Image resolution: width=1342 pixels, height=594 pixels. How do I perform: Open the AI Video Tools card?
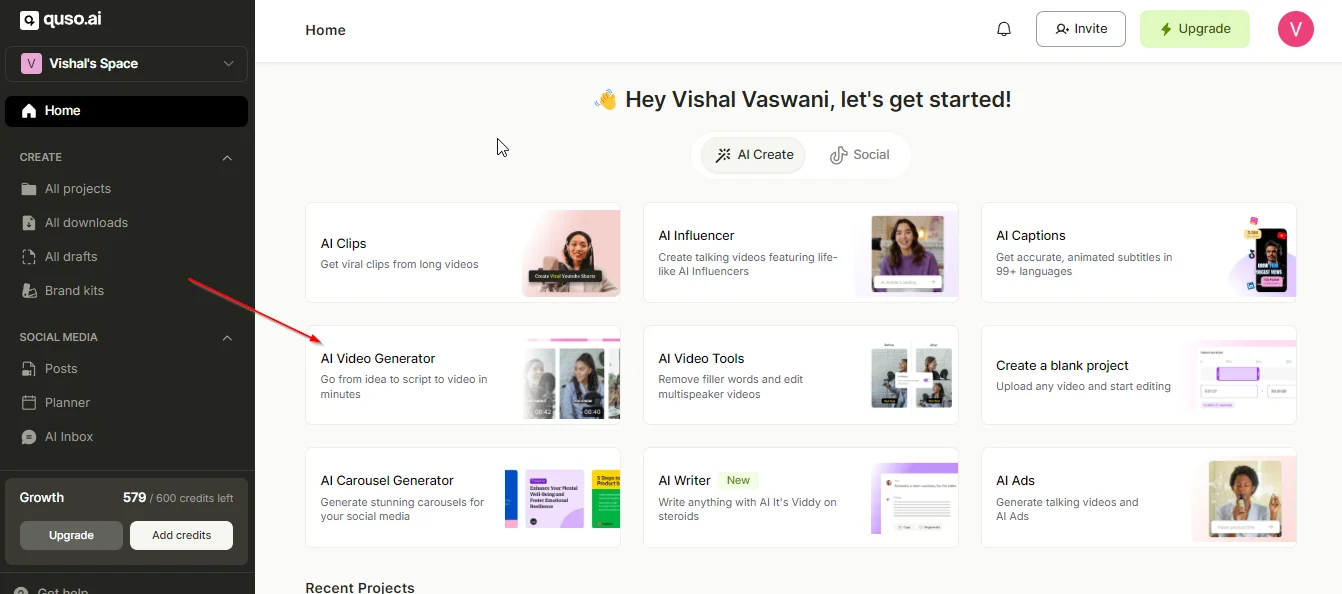coord(800,375)
